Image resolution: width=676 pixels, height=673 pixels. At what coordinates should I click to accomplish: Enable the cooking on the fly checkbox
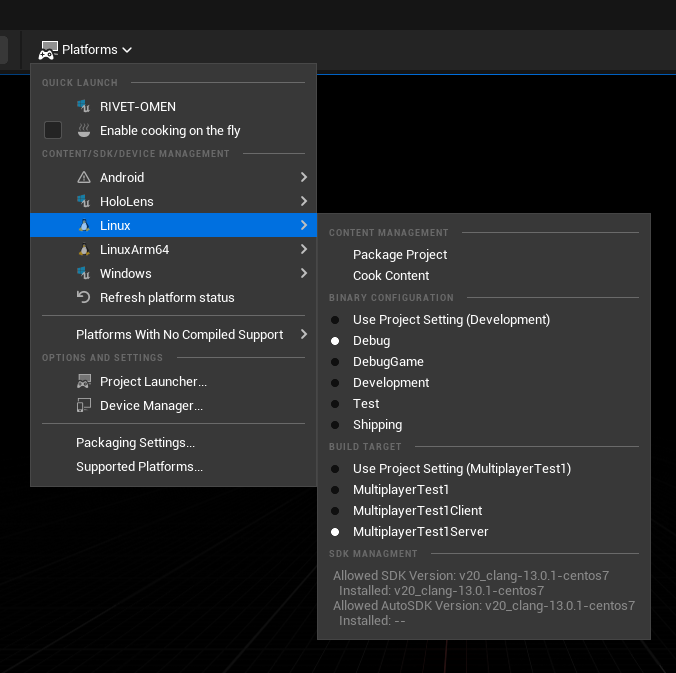coord(53,131)
